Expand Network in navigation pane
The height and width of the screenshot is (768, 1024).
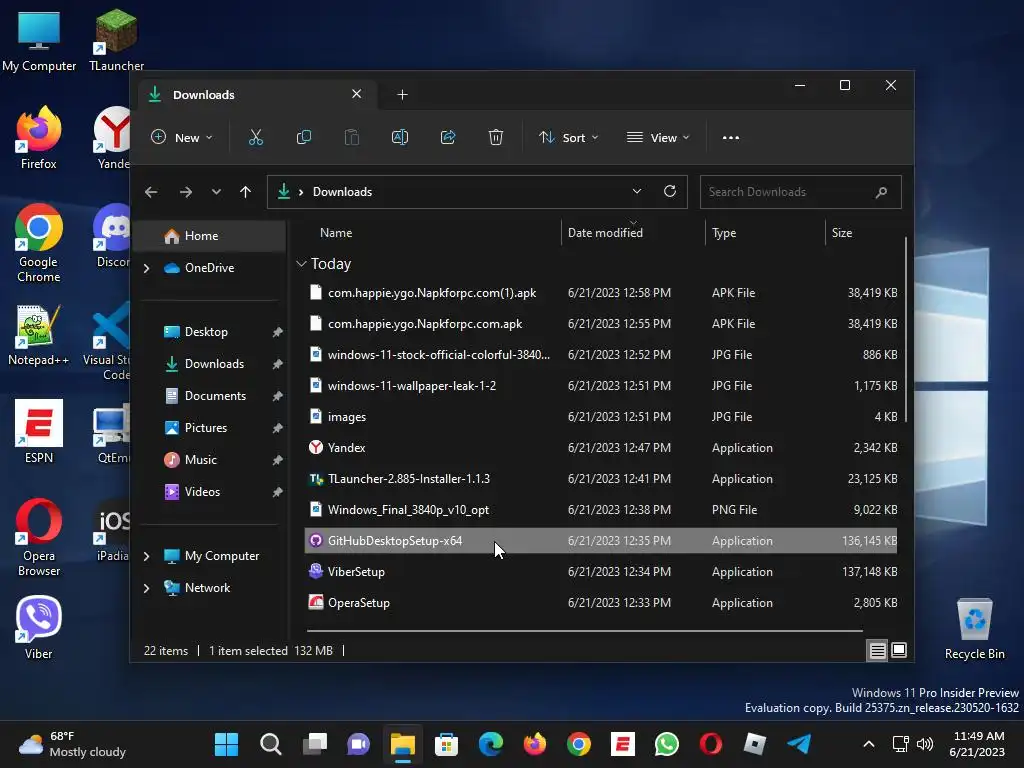point(147,588)
